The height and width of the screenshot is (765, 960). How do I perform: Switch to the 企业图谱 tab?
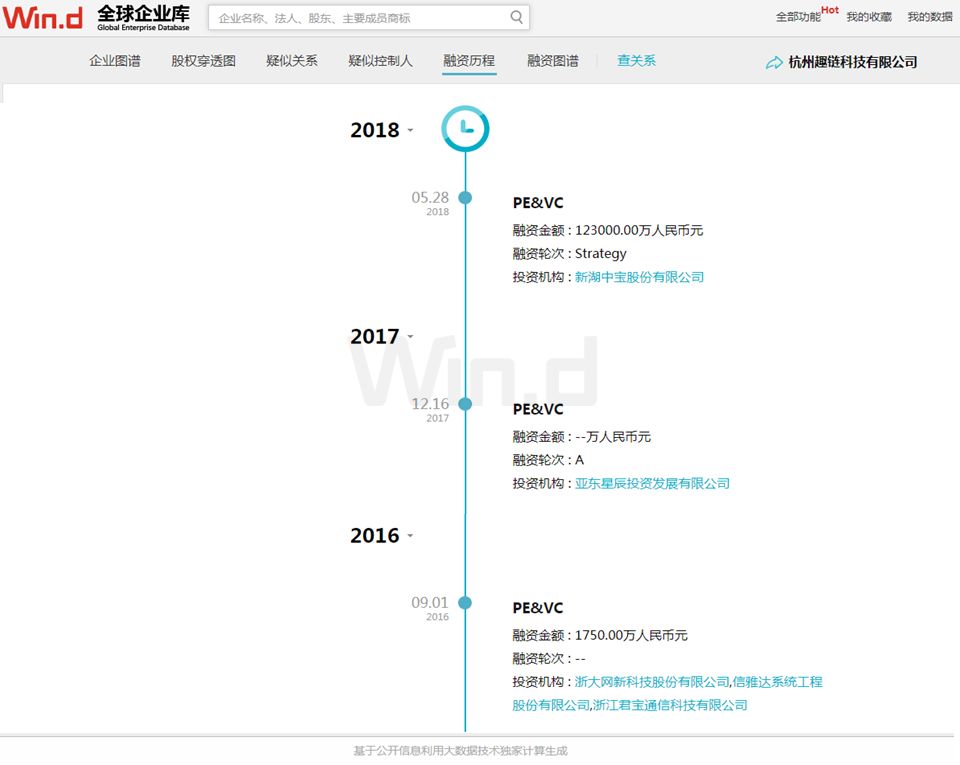click(114, 61)
